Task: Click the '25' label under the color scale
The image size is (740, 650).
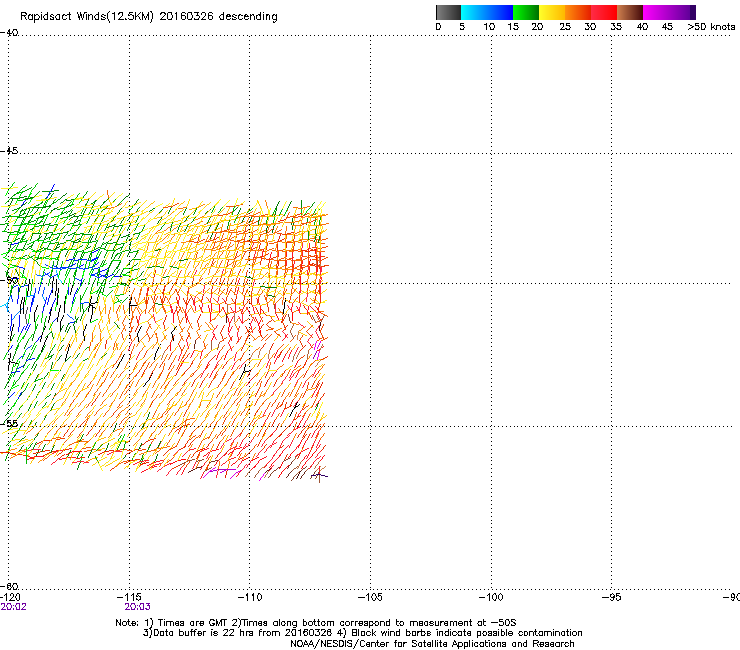Action: pos(565,27)
